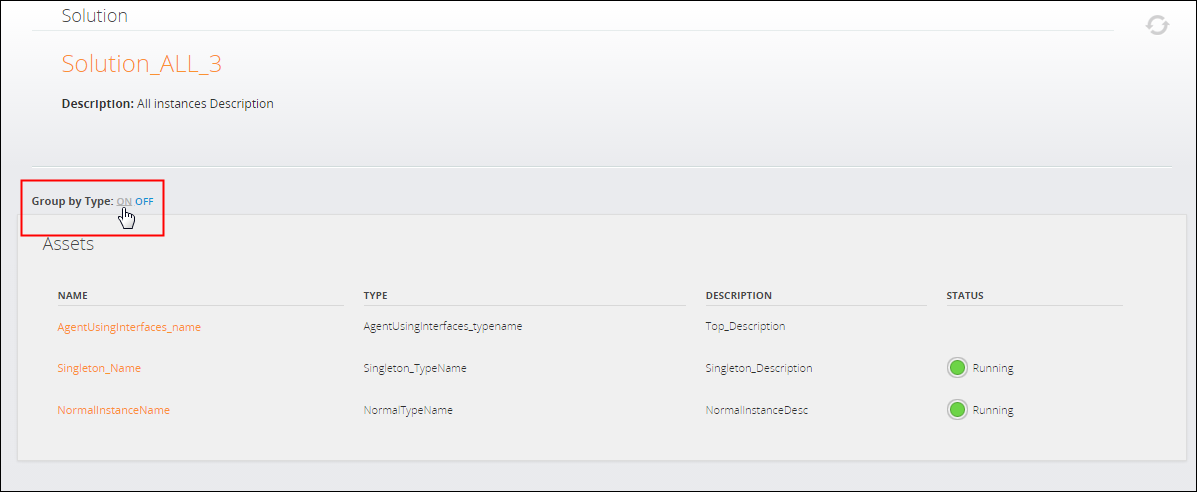Click the Top_Description cell
Viewport: 1197px width, 492px height.
745,326
